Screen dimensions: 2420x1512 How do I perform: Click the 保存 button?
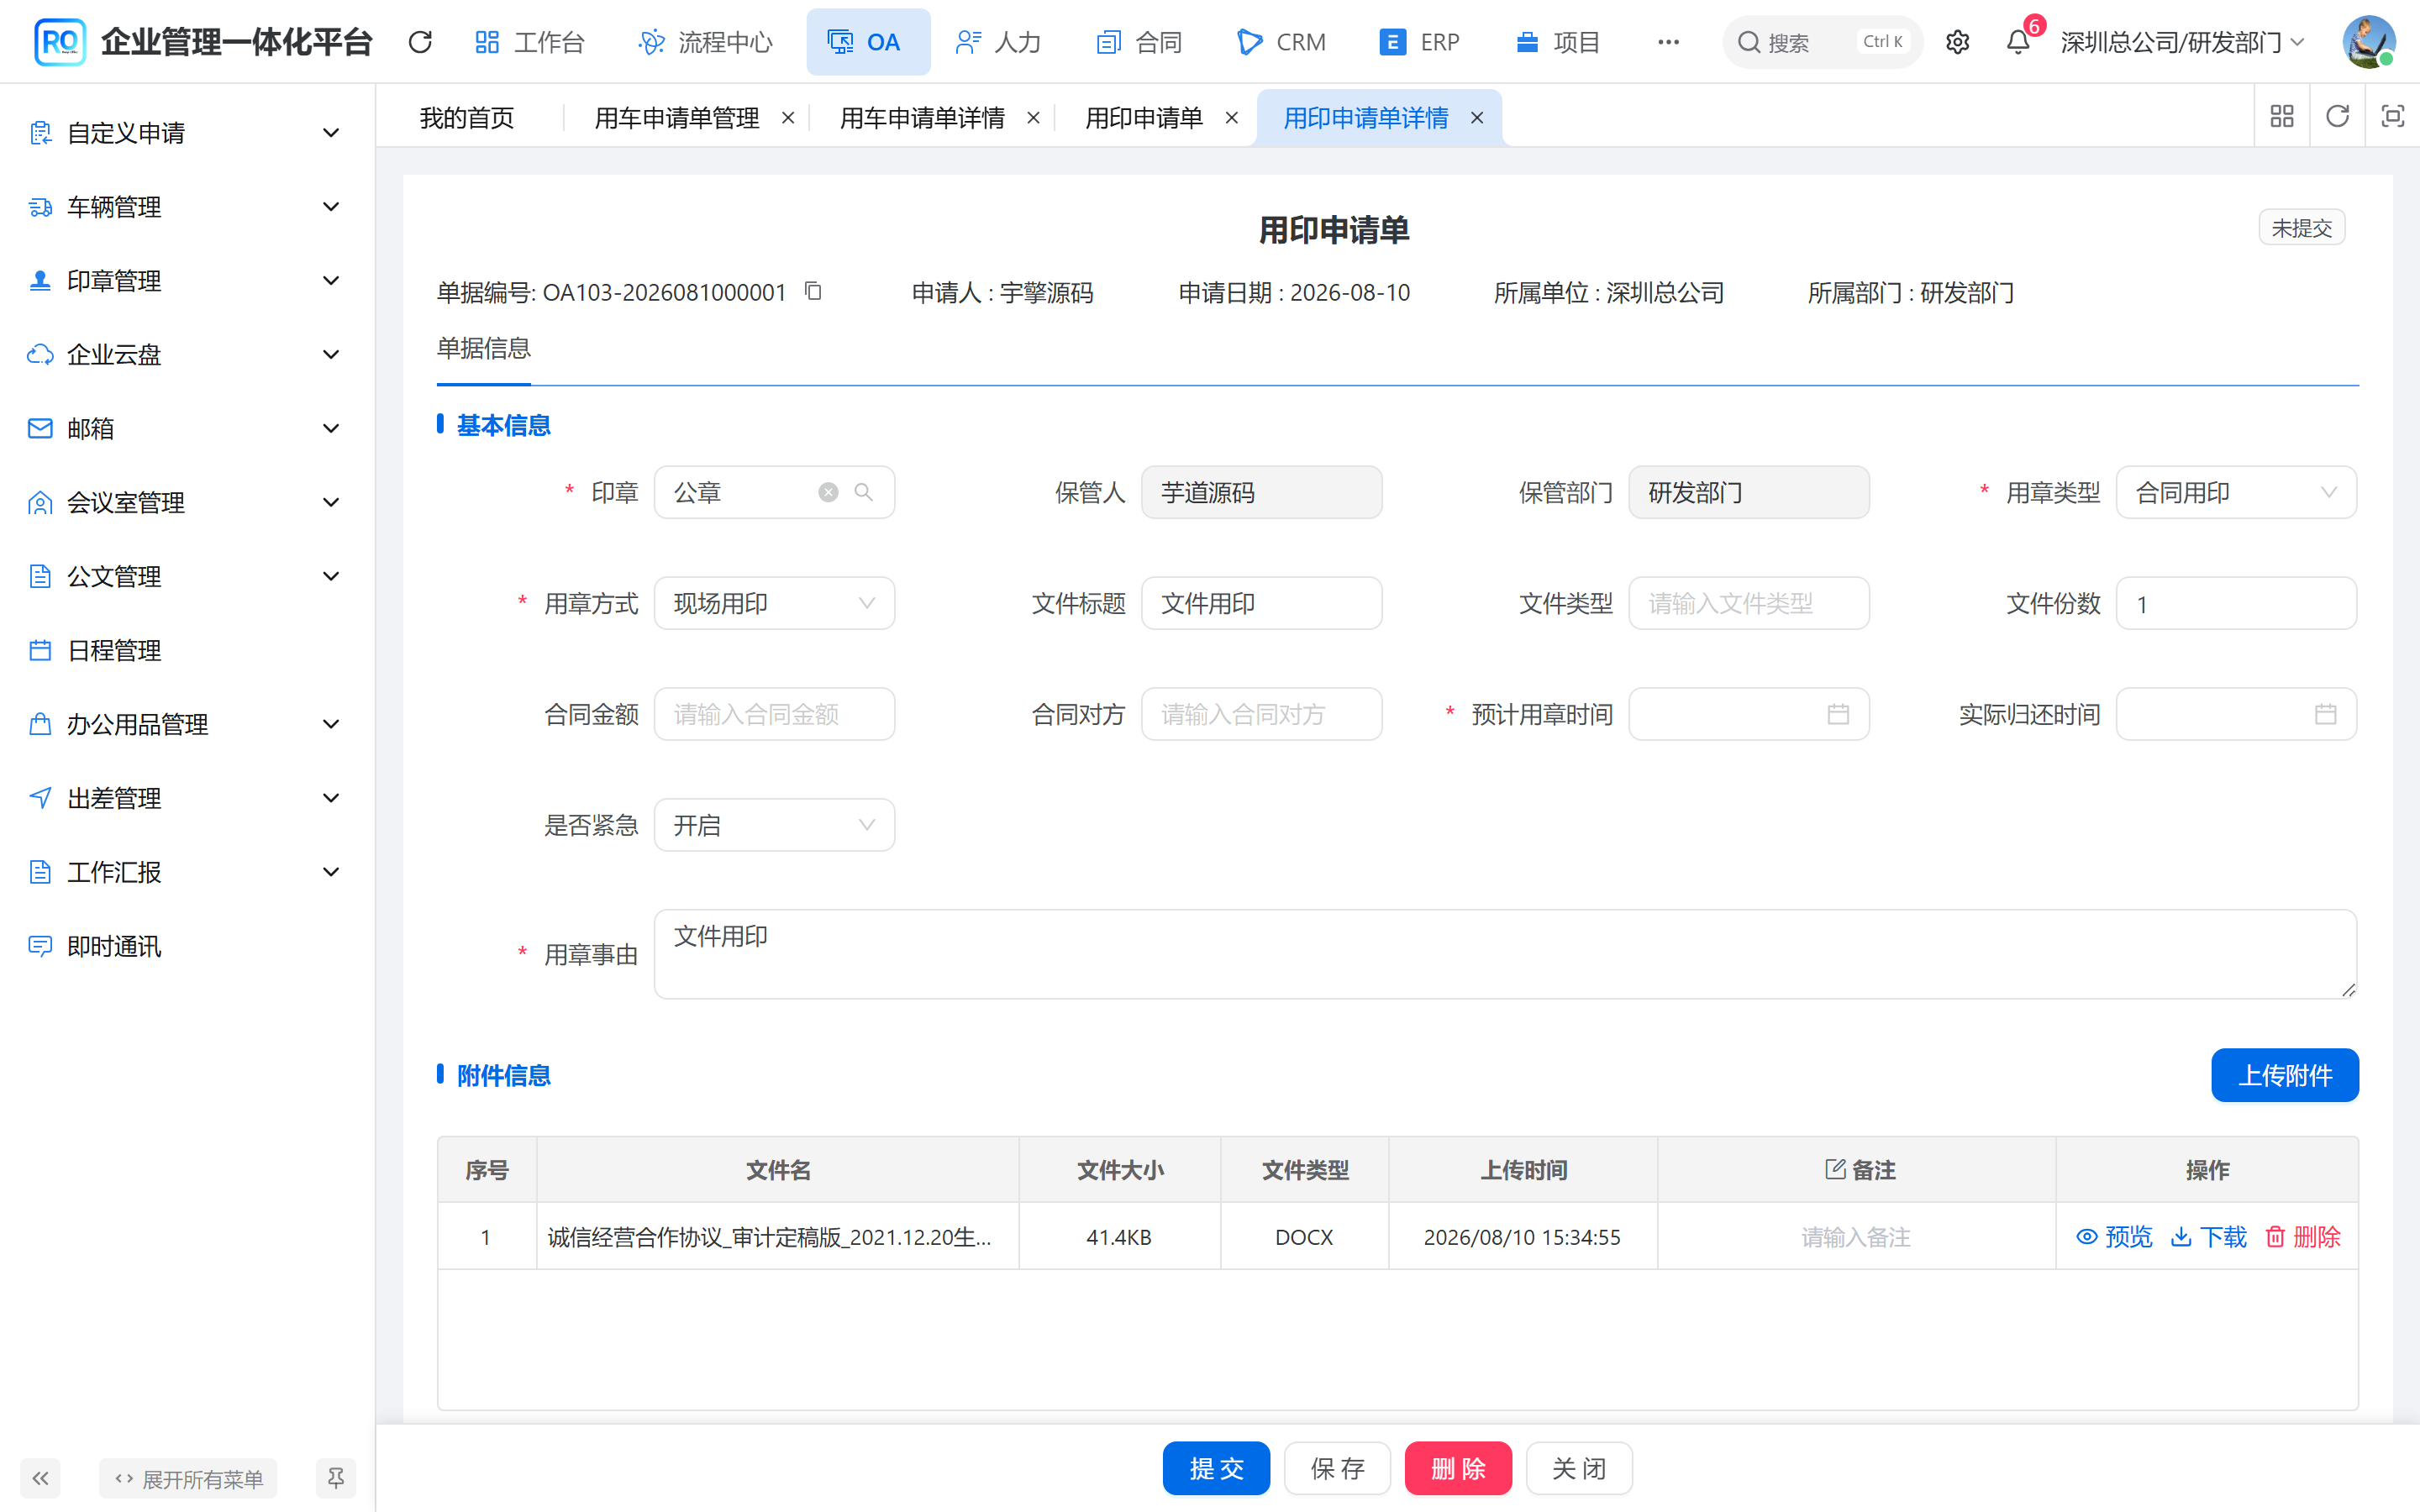click(x=1337, y=1468)
